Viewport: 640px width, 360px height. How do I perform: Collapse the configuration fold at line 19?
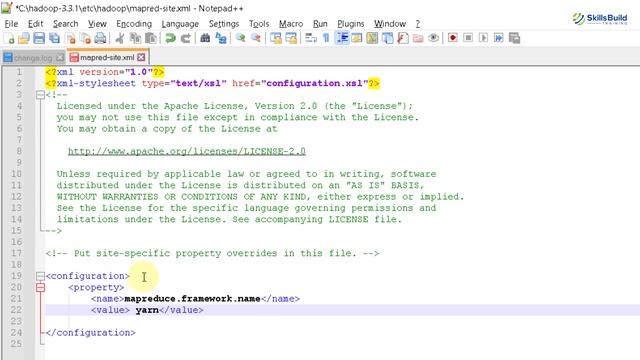point(40,276)
